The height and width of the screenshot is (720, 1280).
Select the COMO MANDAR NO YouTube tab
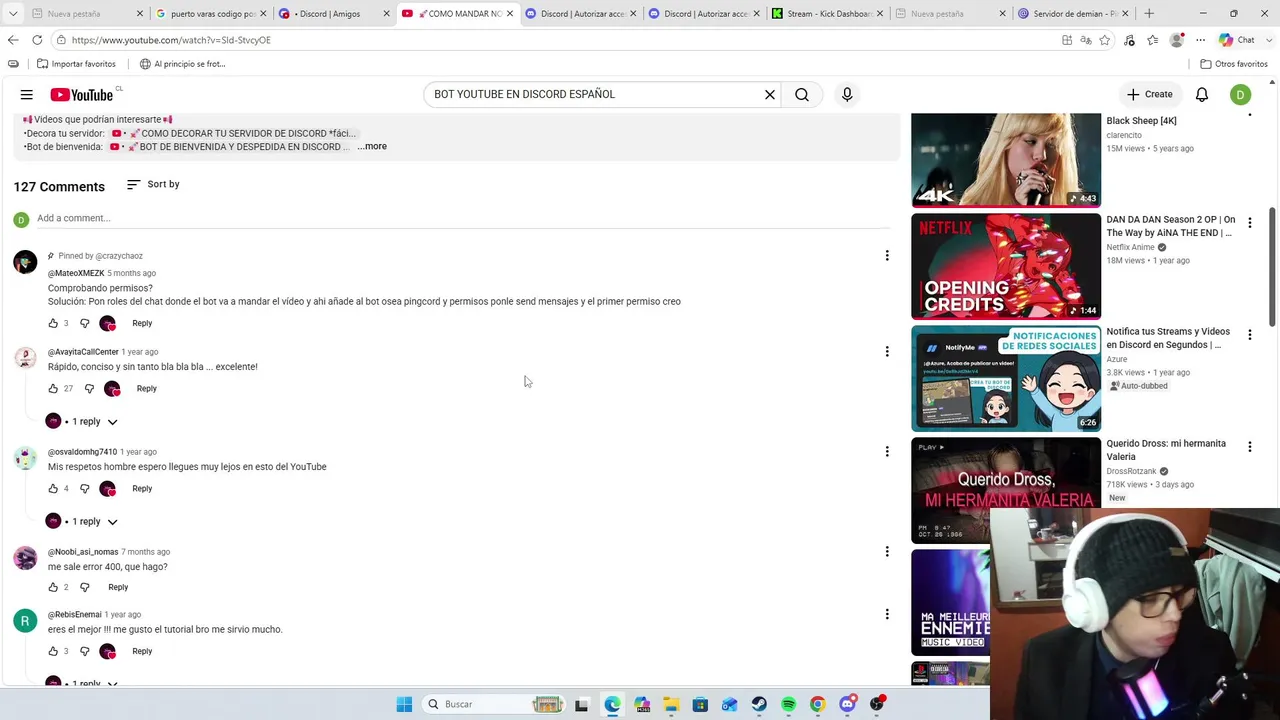[x=458, y=14]
